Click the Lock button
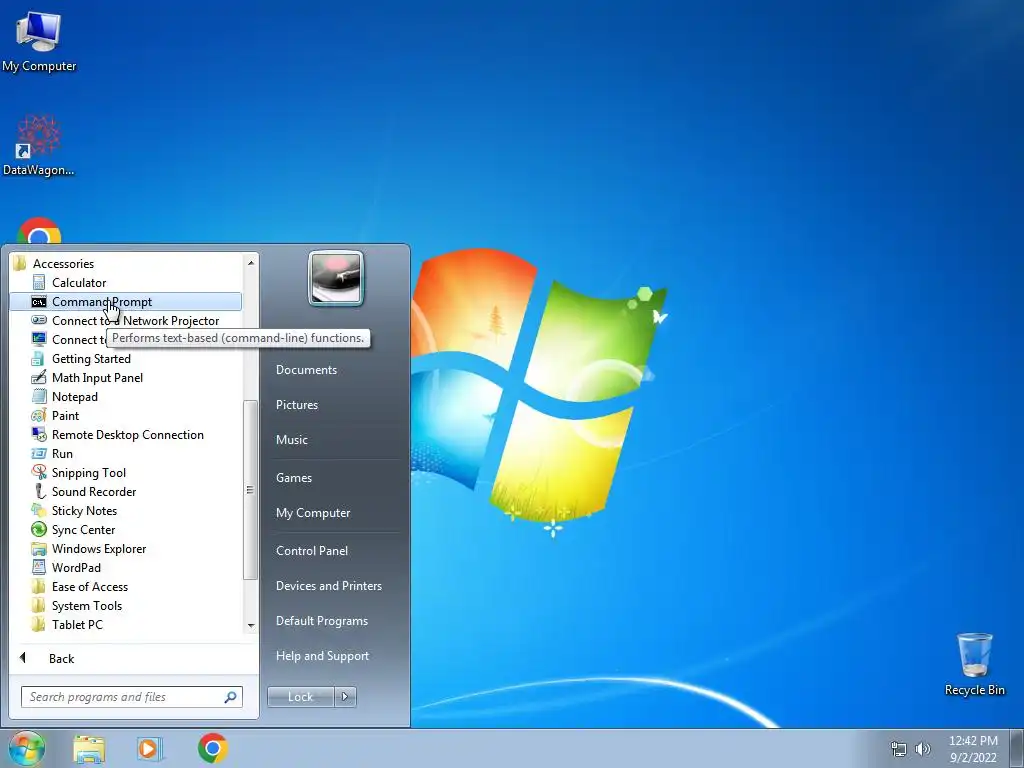This screenshot has height=768, width=1024. 300,697
